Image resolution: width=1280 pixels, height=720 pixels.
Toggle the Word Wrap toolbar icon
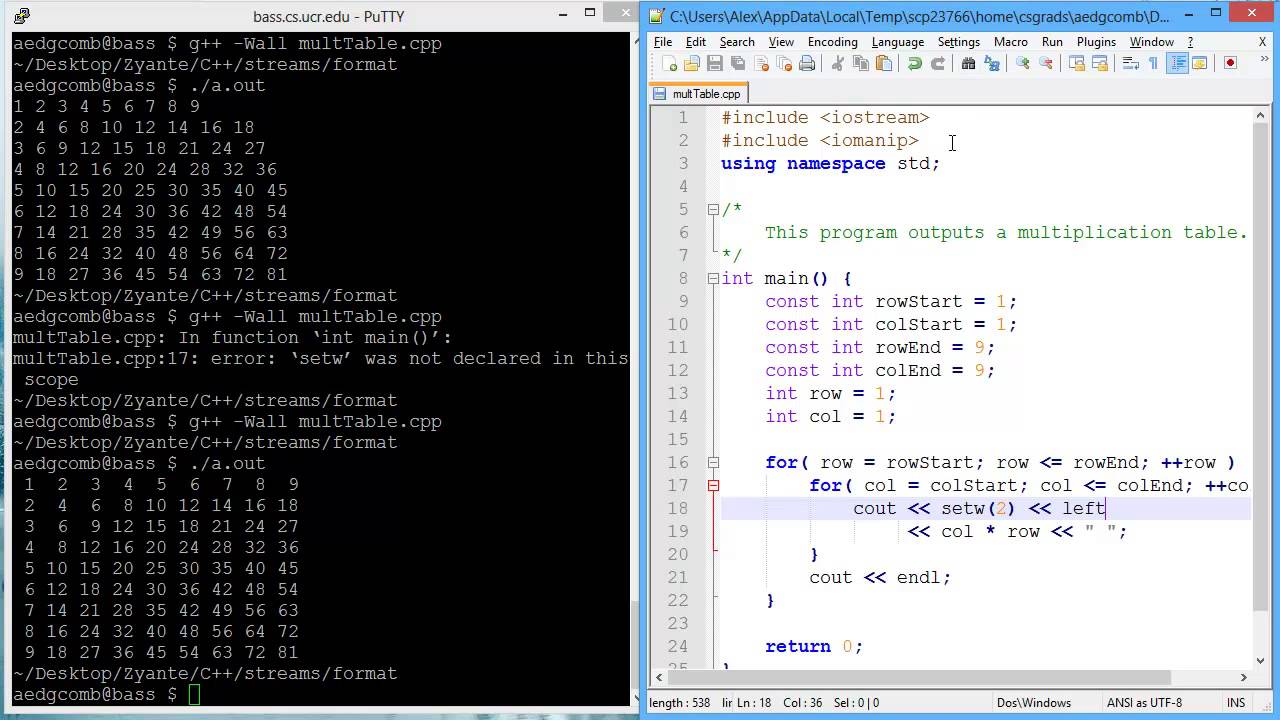click(1130, 63)
